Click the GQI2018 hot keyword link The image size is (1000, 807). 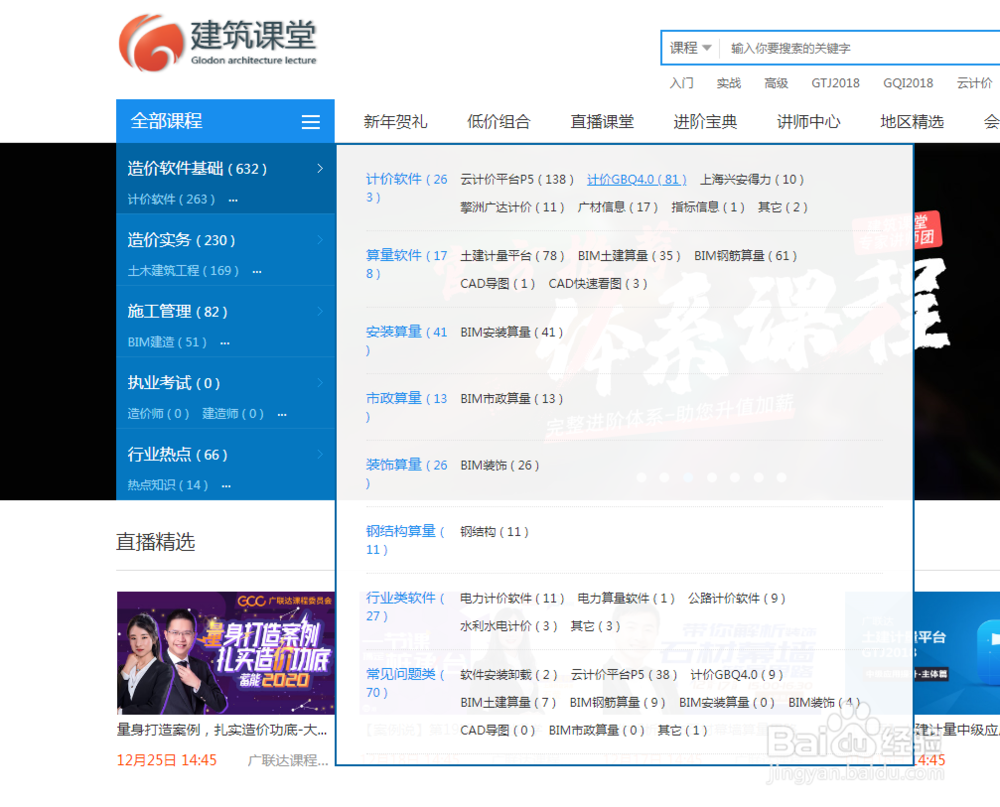pyautogui.click(x=908, y=83)
